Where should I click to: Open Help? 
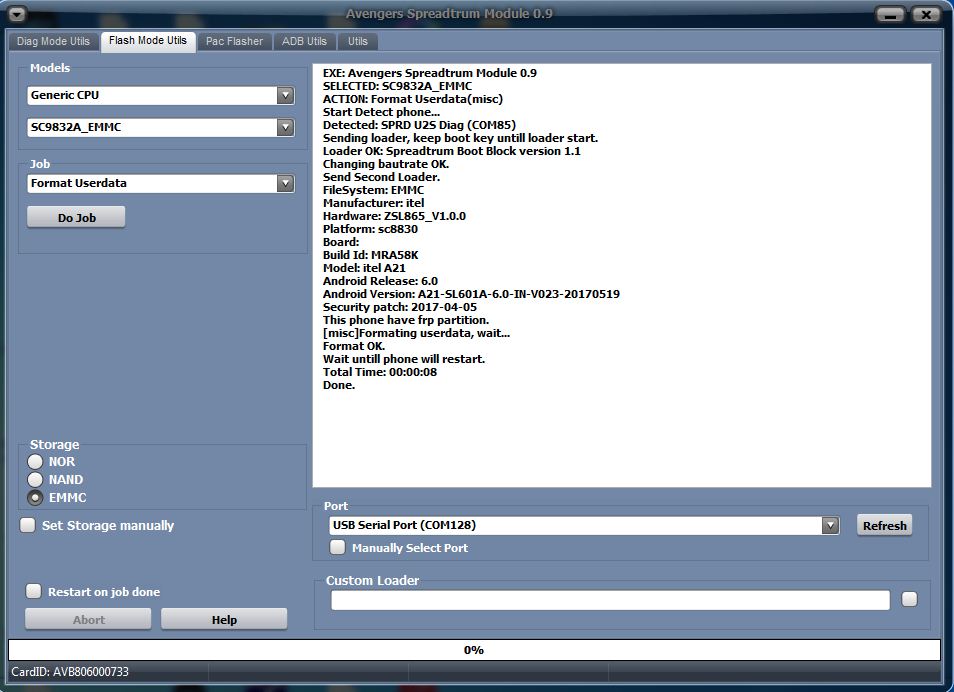pyautogui.click(x=224, y=619)
